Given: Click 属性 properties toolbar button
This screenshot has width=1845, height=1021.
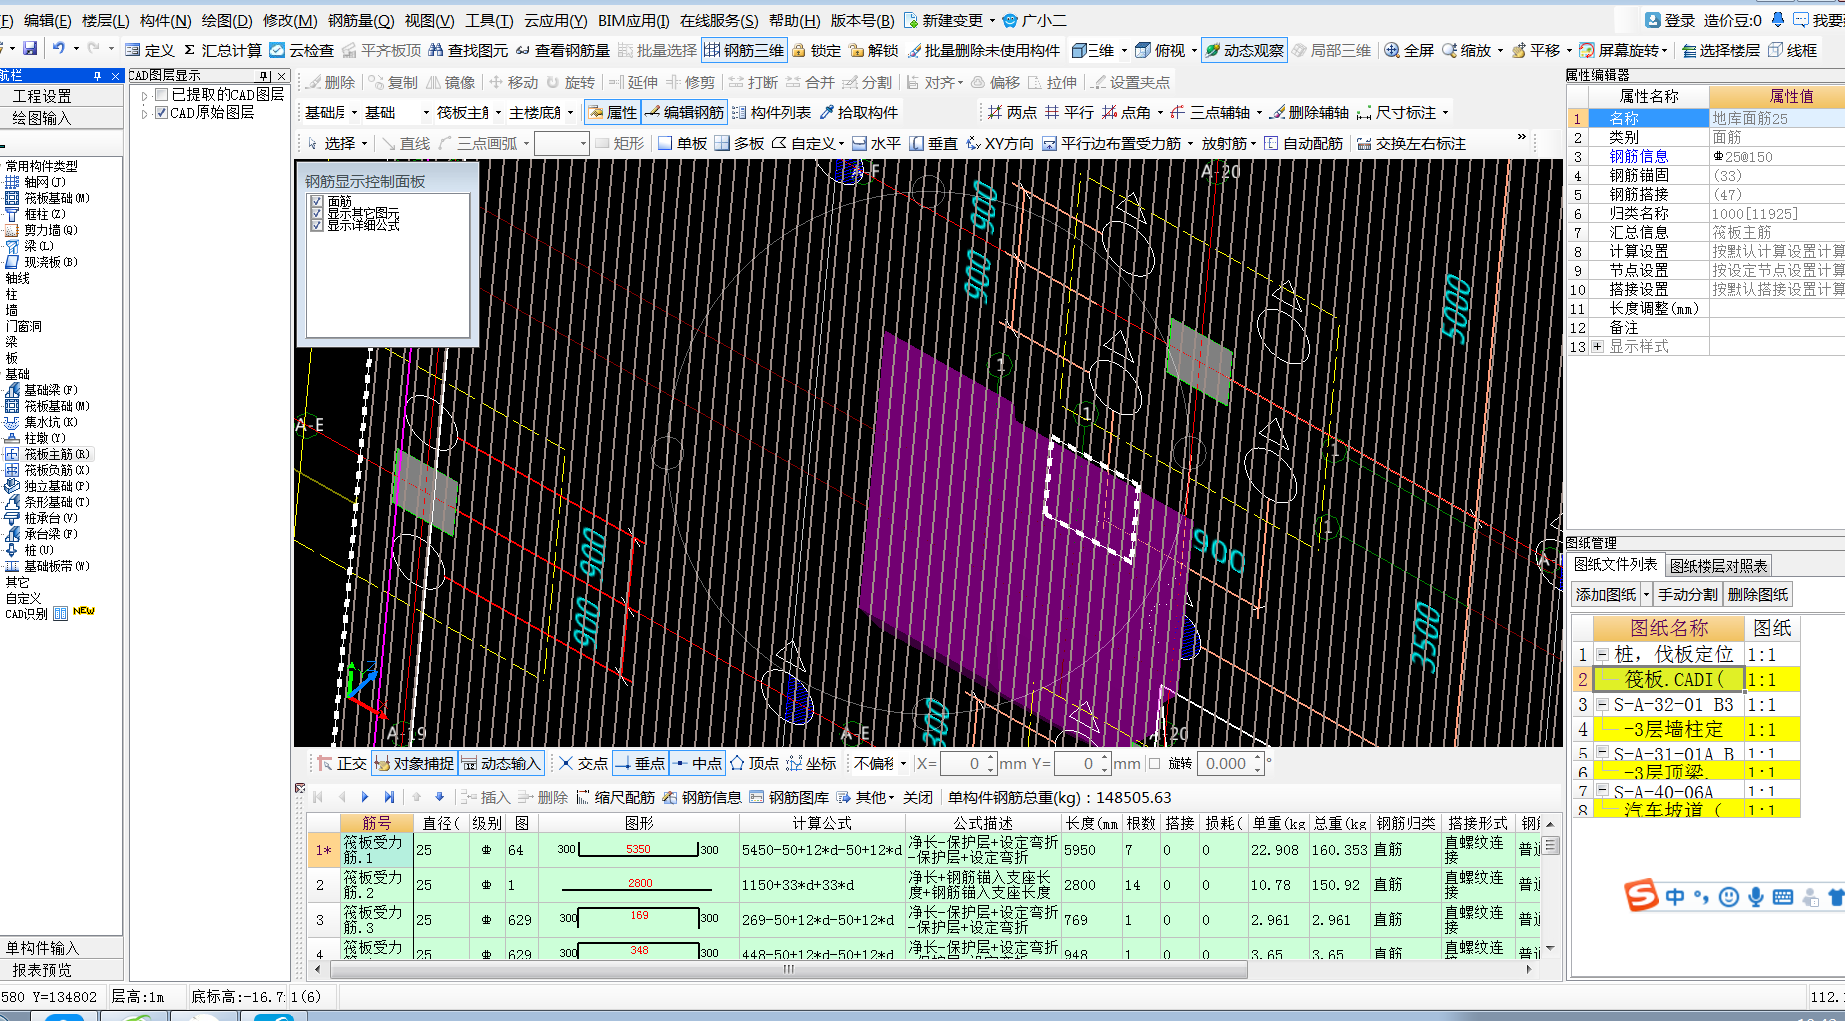Looking at the screenshot, I should [x=611, y=112].
